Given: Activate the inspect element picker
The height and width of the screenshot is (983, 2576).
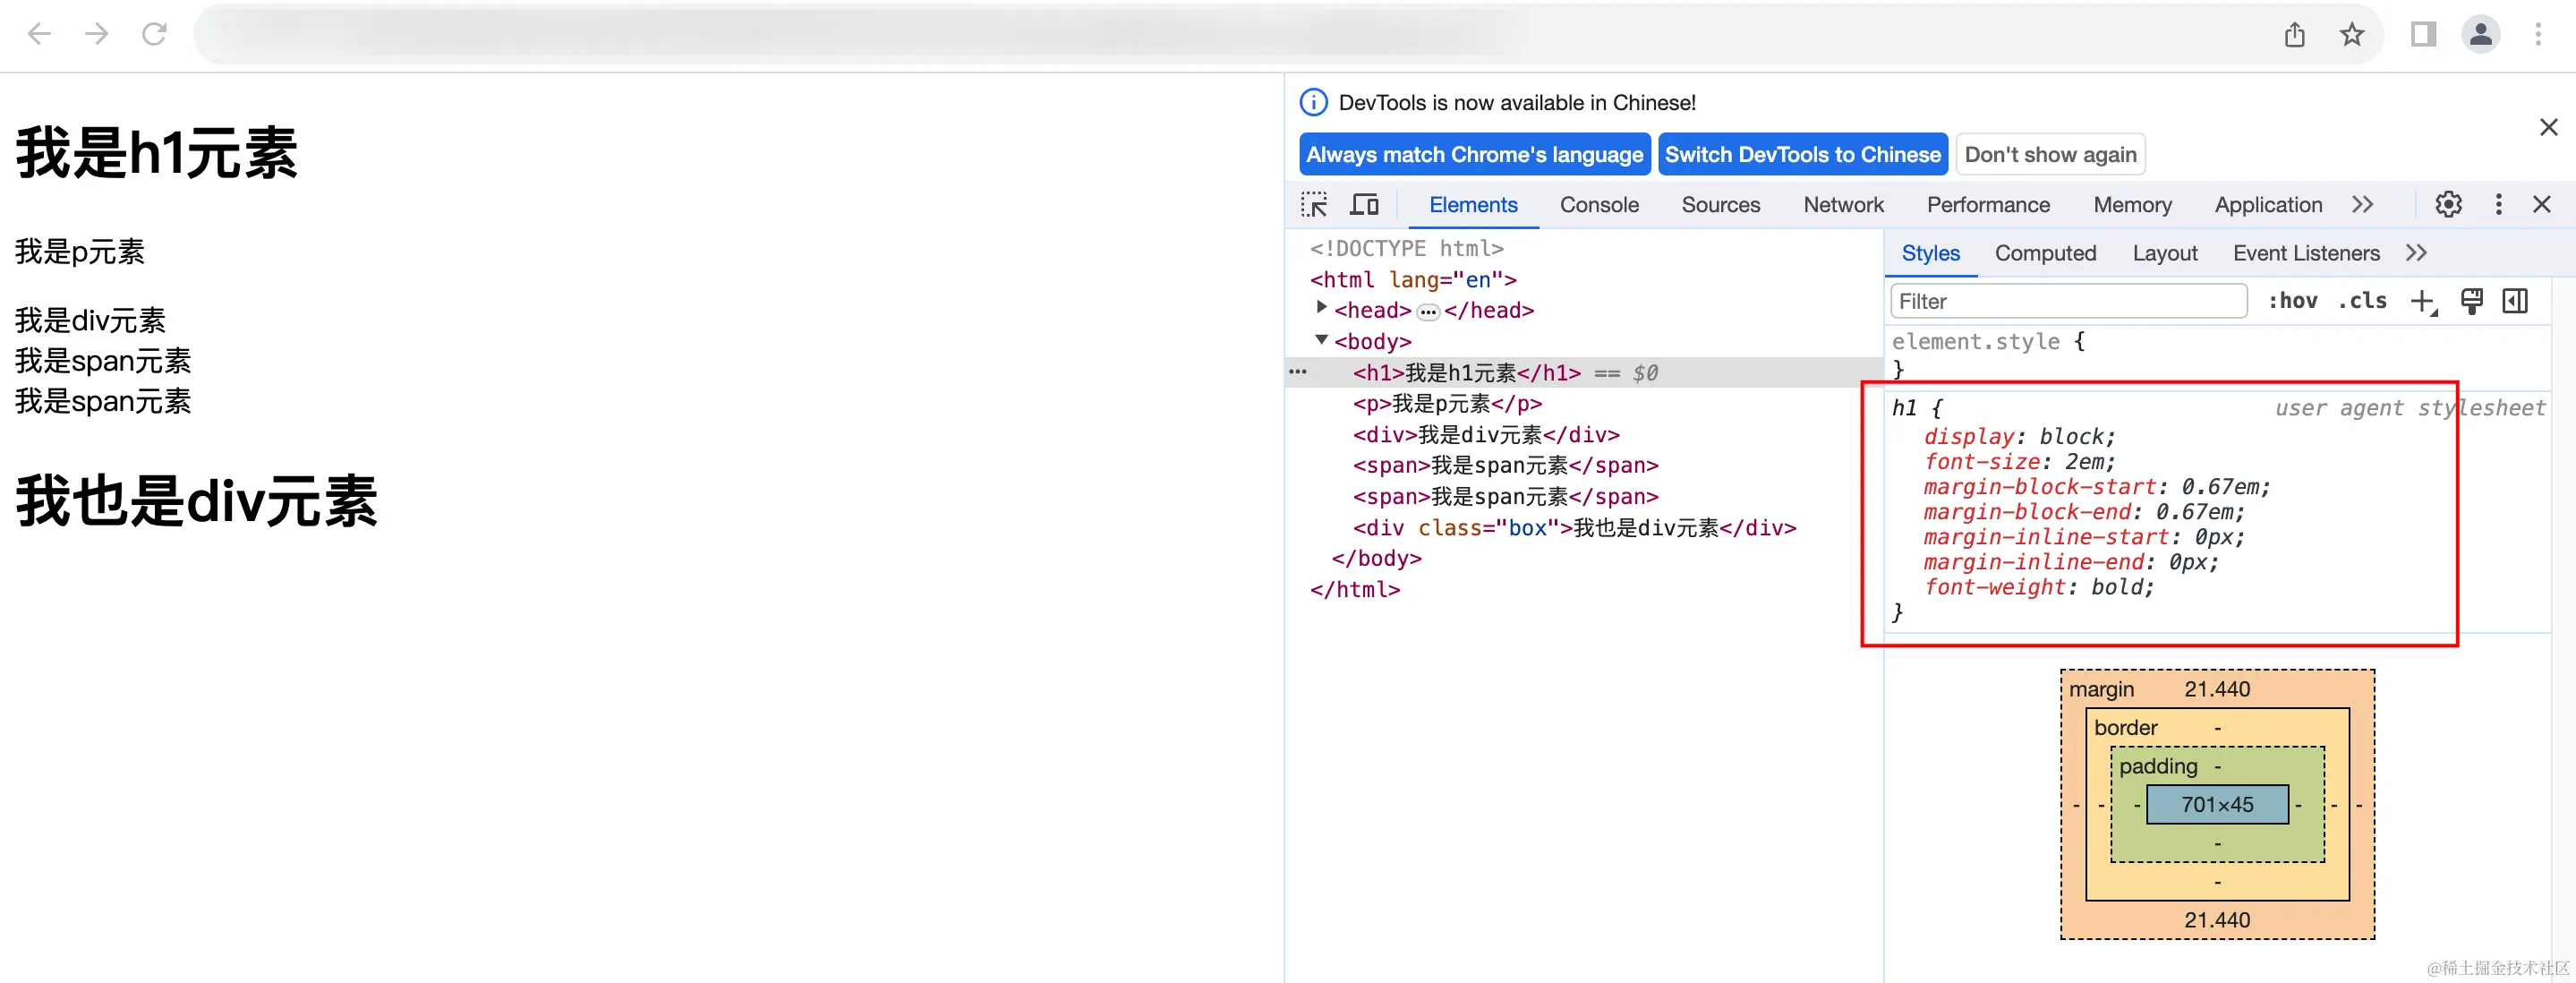Looking at the screenshot, I should coord(1314,205).
